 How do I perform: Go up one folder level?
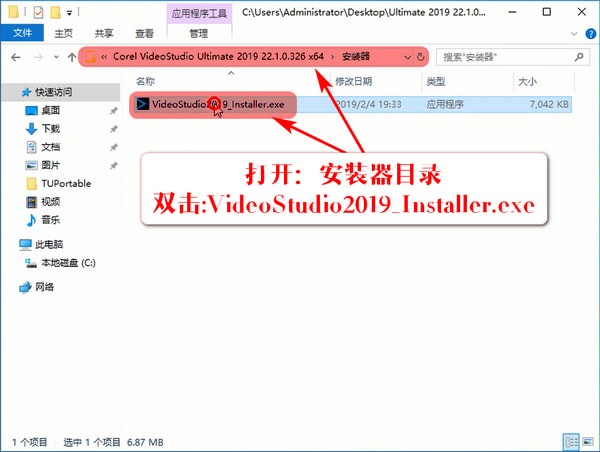click(72, 57)
